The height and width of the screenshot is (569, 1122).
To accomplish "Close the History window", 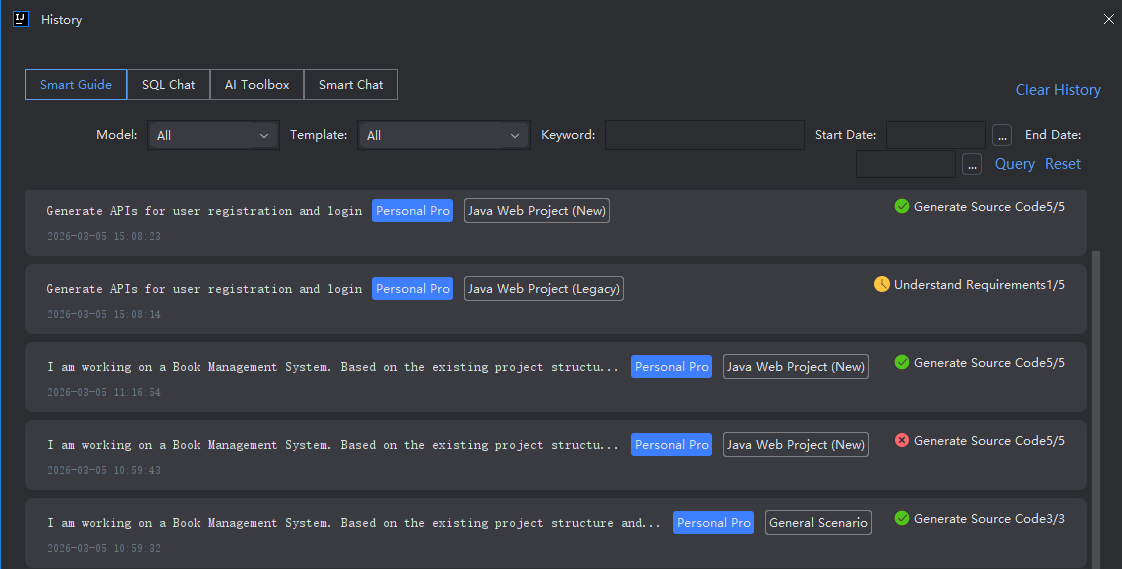I will [x=1108, y=19].
